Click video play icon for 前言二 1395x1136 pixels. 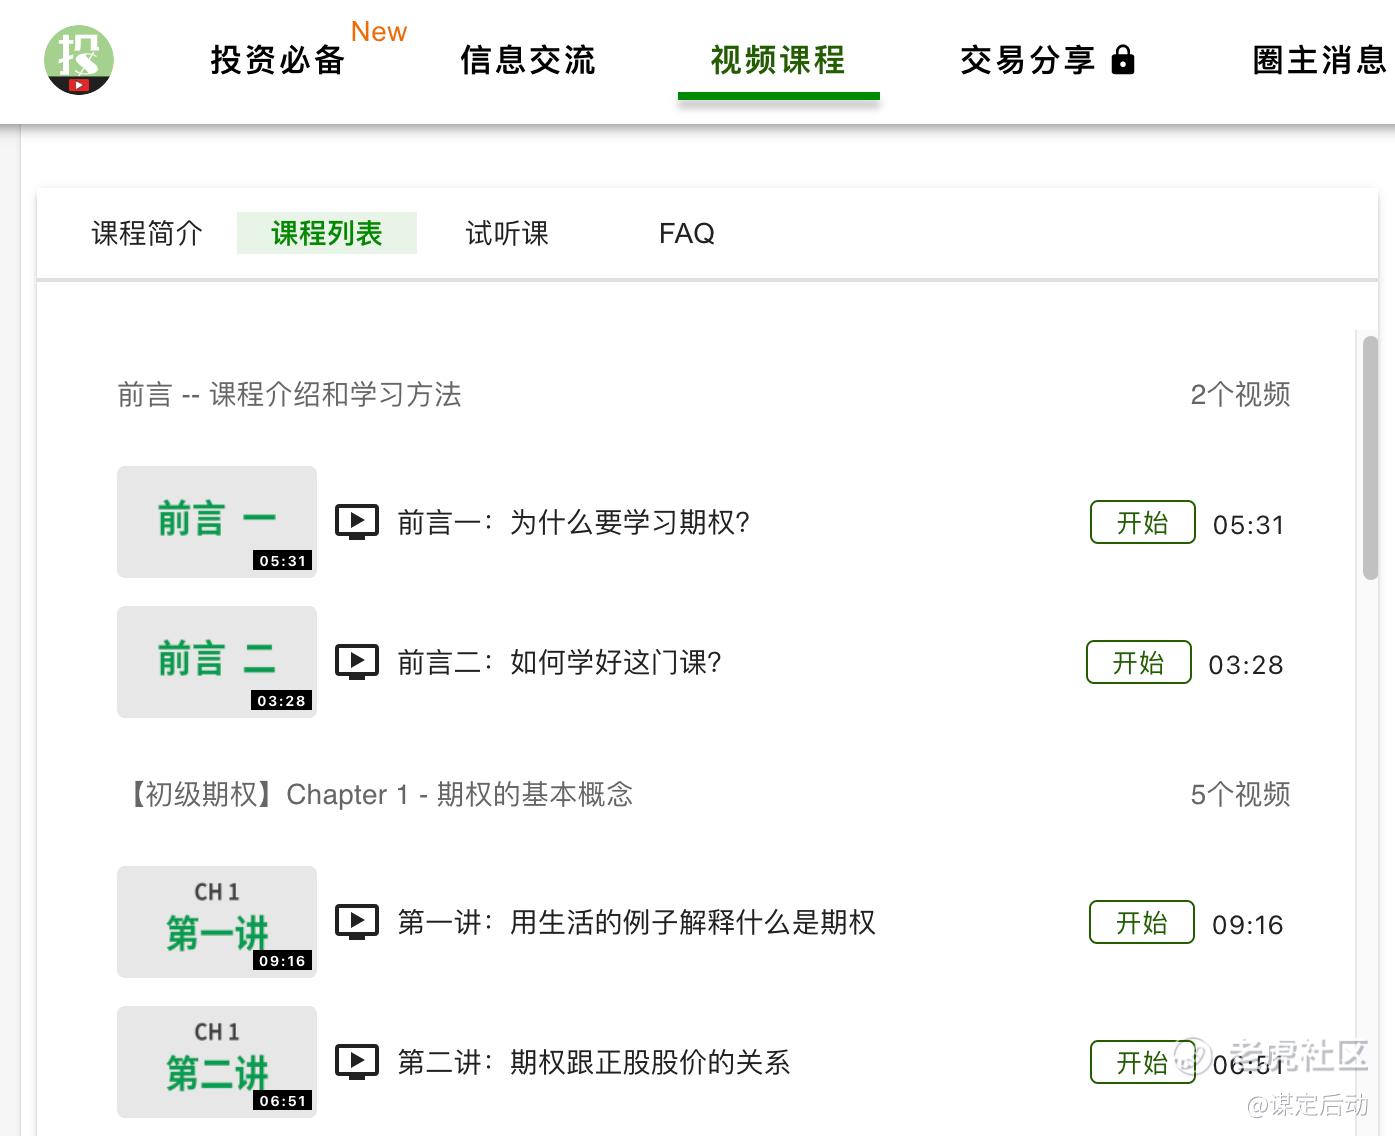[x=357, y=662]
